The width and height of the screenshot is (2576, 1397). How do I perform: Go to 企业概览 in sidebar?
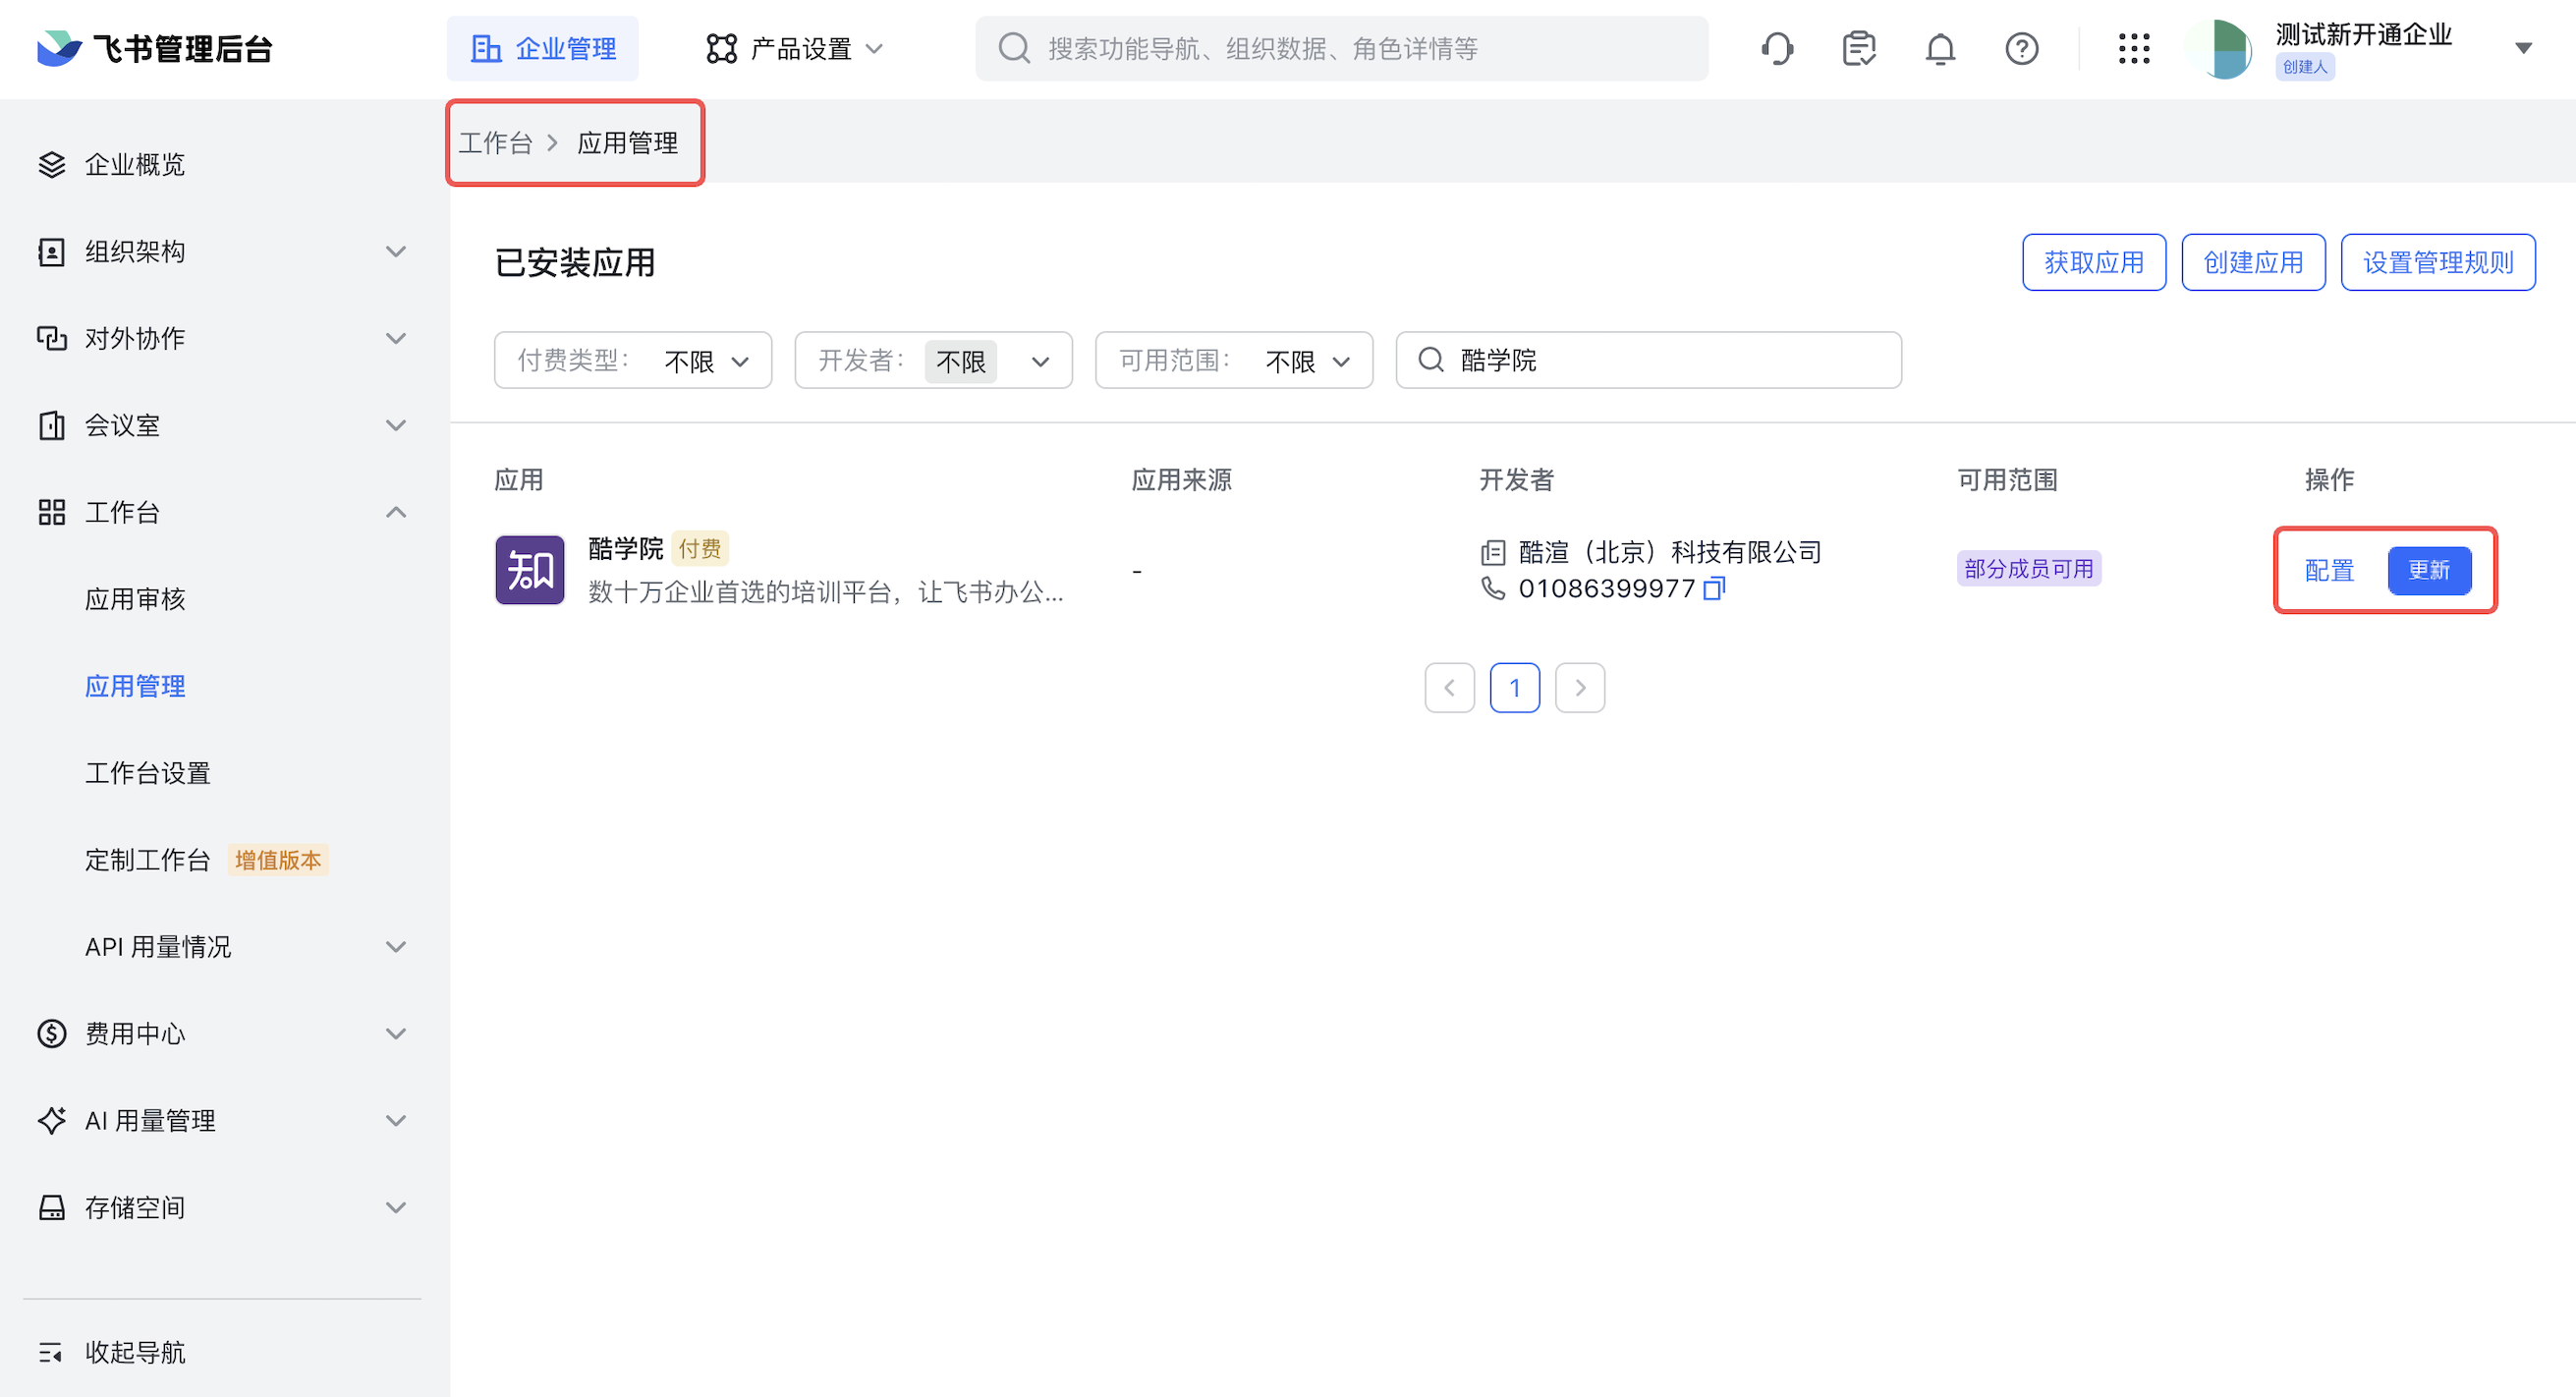pos(135,164)
